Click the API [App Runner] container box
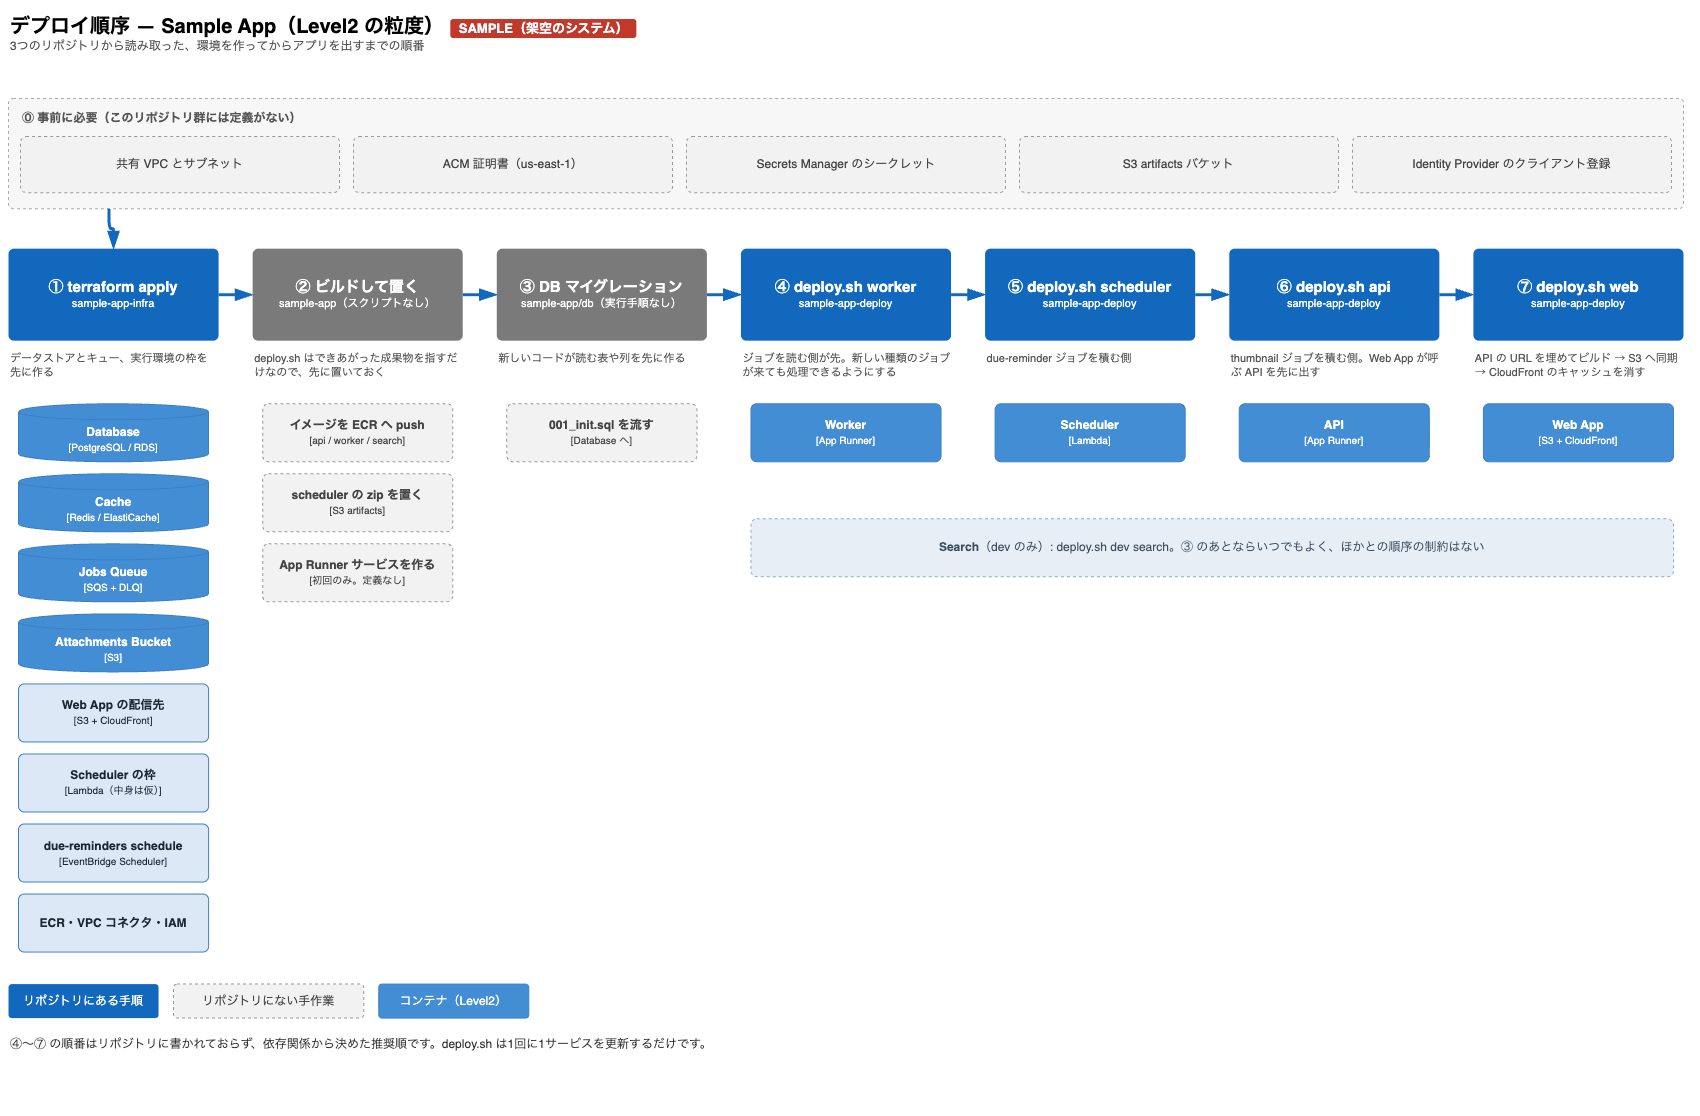 pyautogui.click(x=1334, y=433)
